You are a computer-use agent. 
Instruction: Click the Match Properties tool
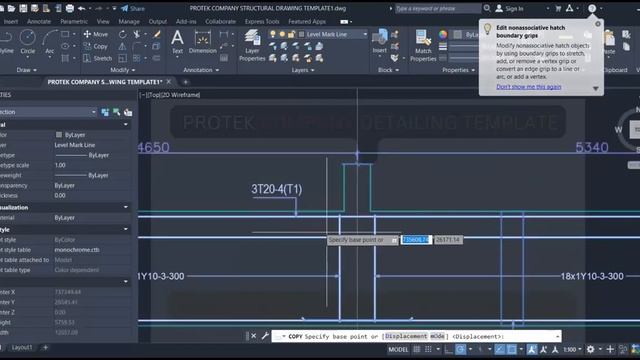(423, 46)
